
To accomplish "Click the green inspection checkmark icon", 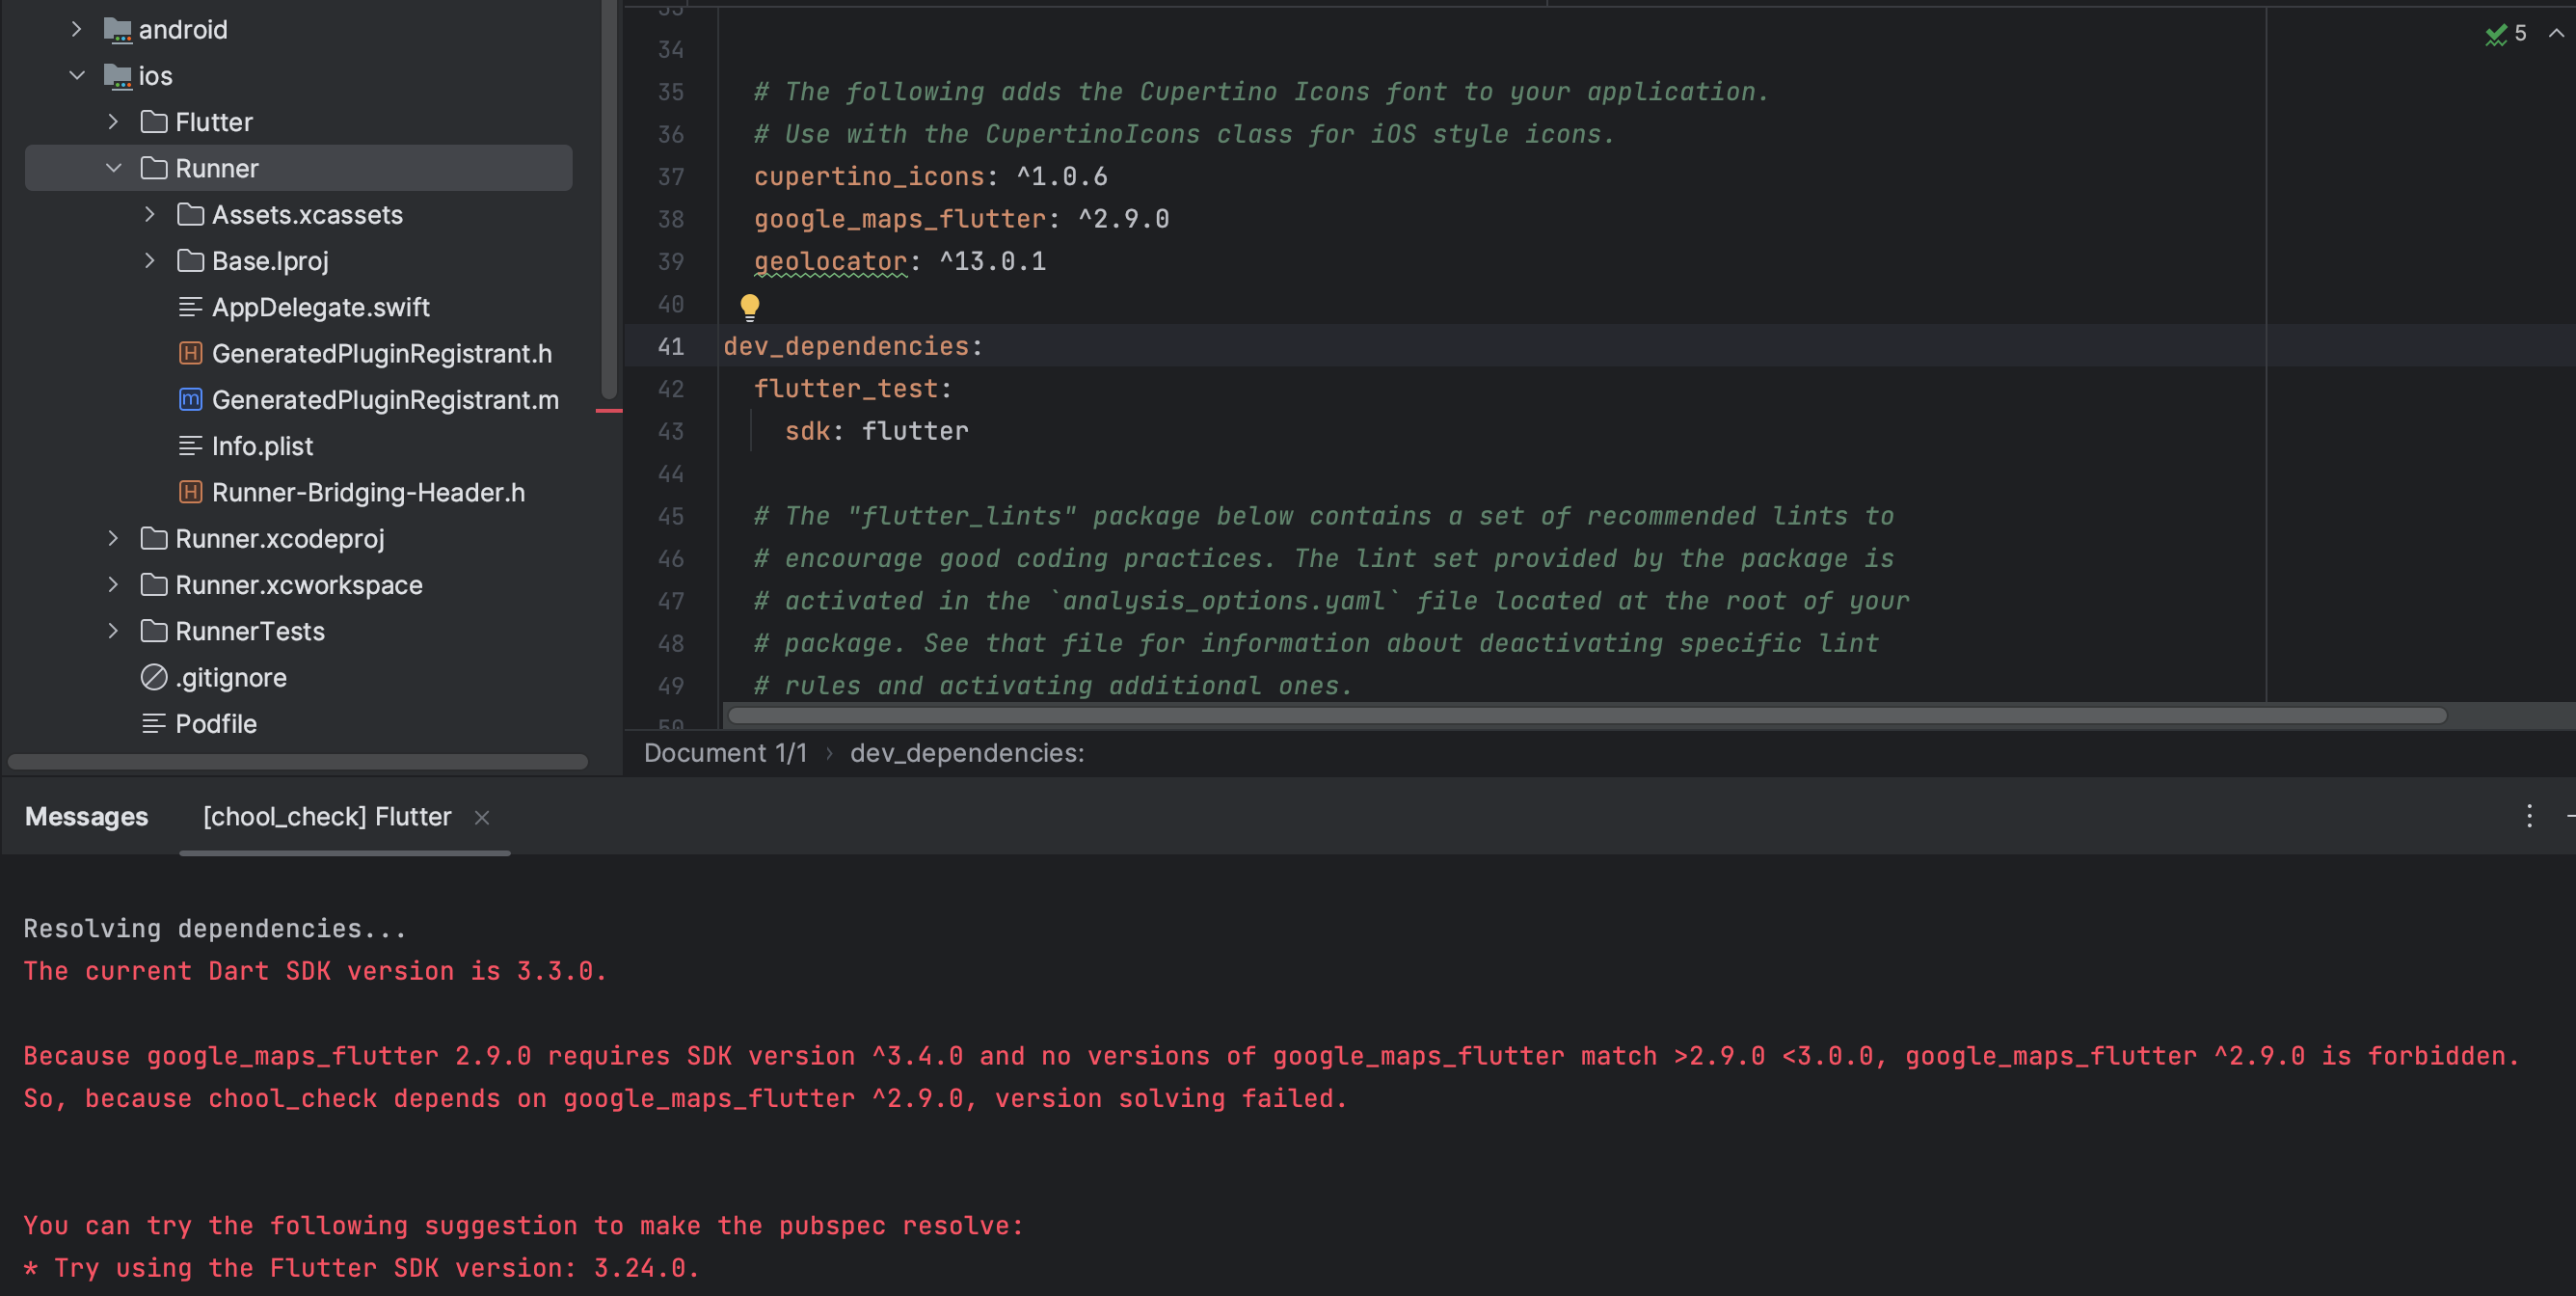I will coord(2496,34).
